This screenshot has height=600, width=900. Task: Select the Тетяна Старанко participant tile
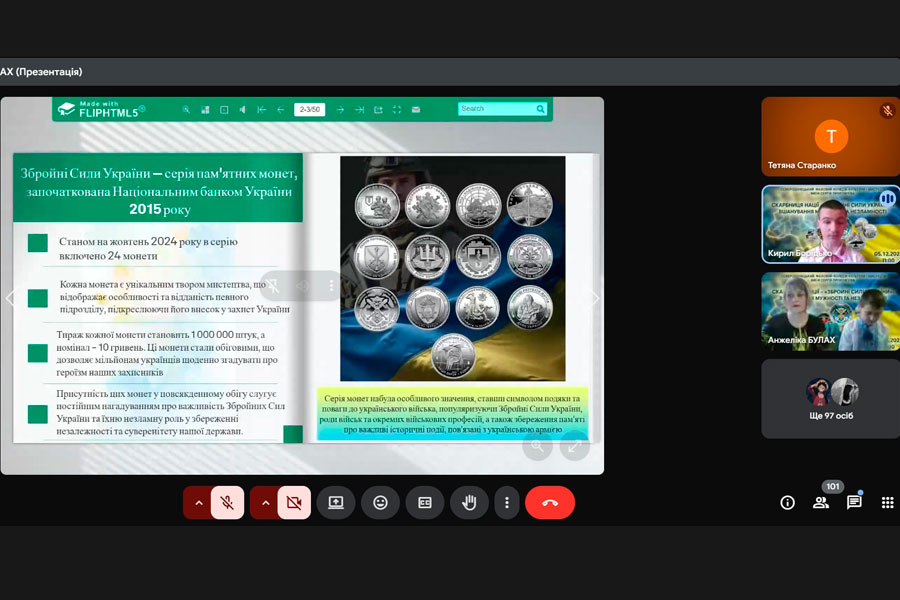tap(831, 137)
